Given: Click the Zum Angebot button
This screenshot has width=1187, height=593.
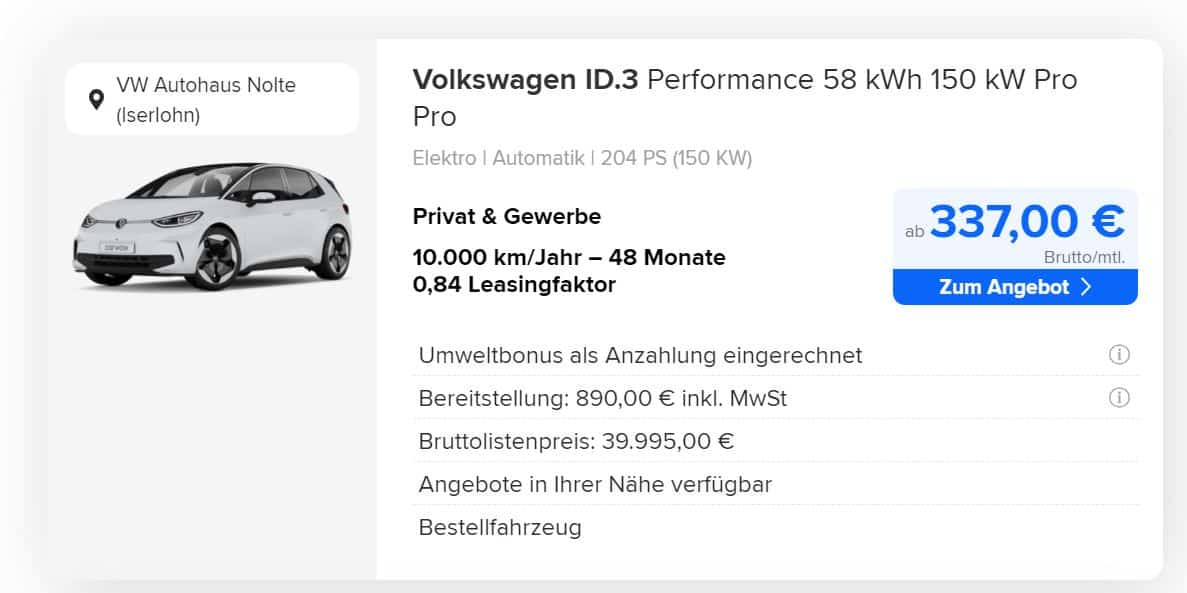Looking at the screenshot, I should click(x=1015, y=287).
